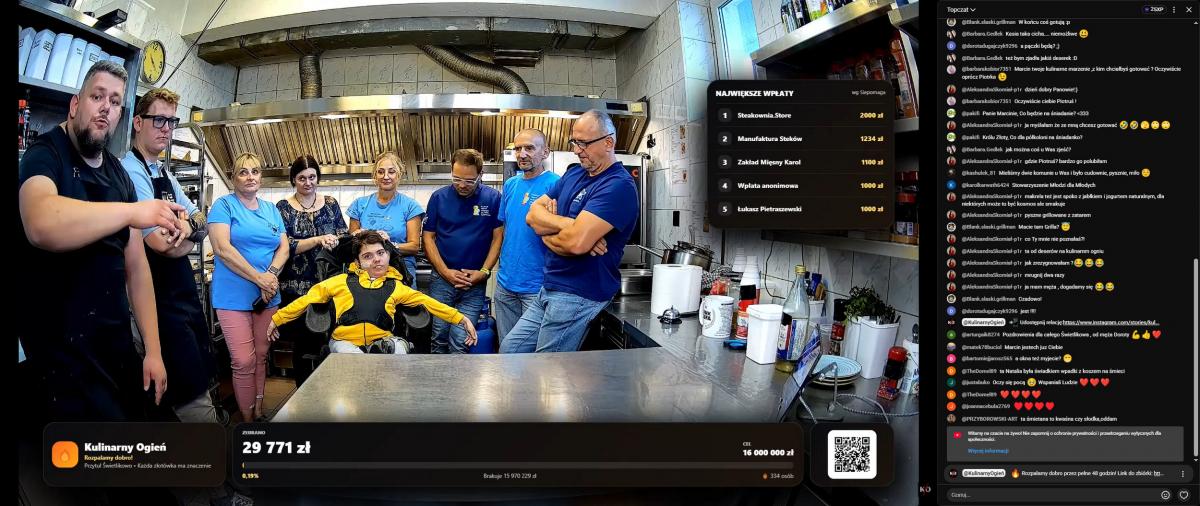Click the Kulinarny Ogień flame logo
The image size is (1200, 506).
pos(65,455)
